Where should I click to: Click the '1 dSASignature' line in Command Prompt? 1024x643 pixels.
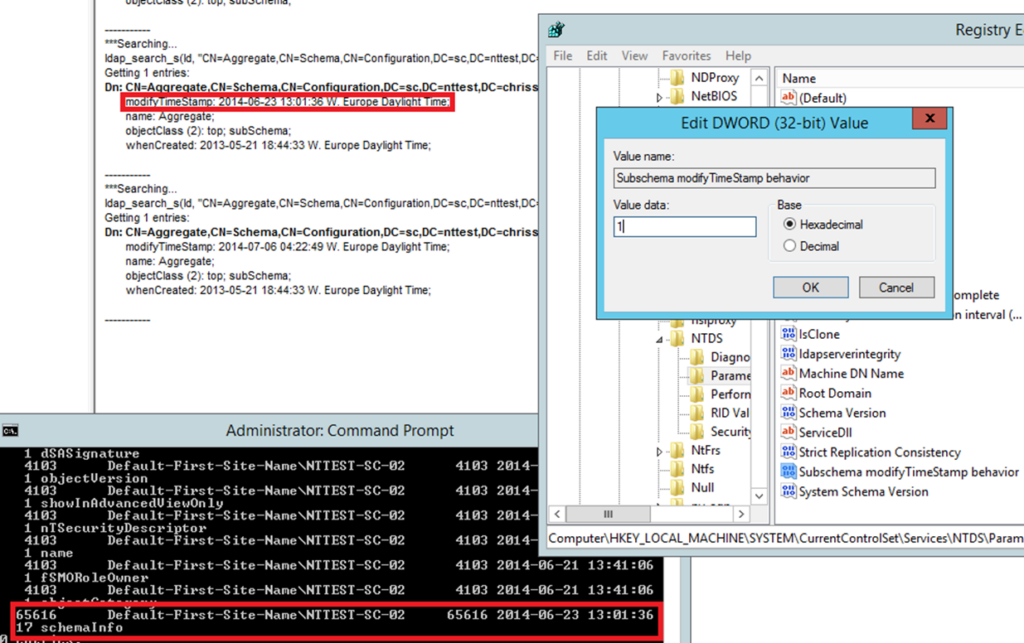pos(82,453)
